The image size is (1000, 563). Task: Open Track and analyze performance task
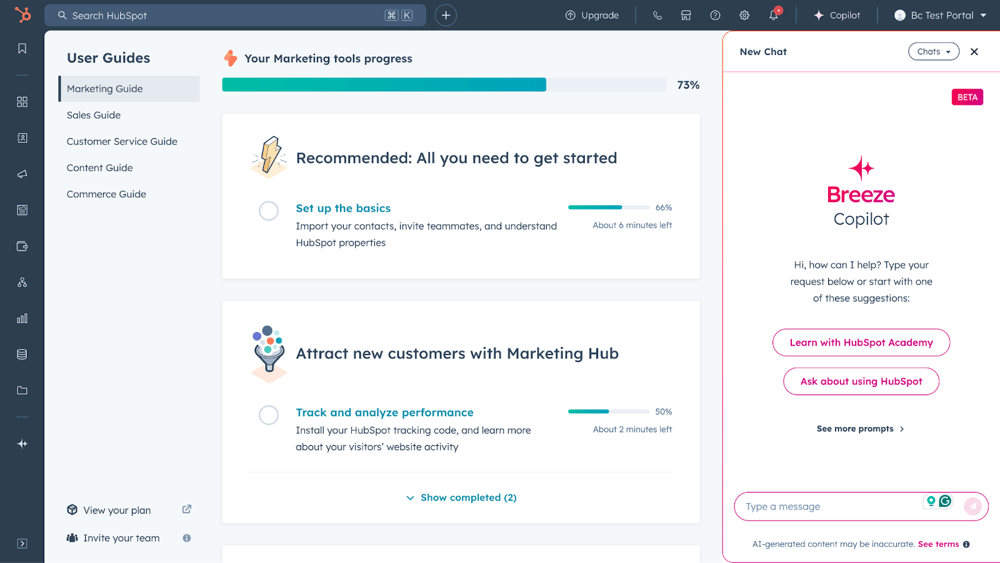(385, 413)
